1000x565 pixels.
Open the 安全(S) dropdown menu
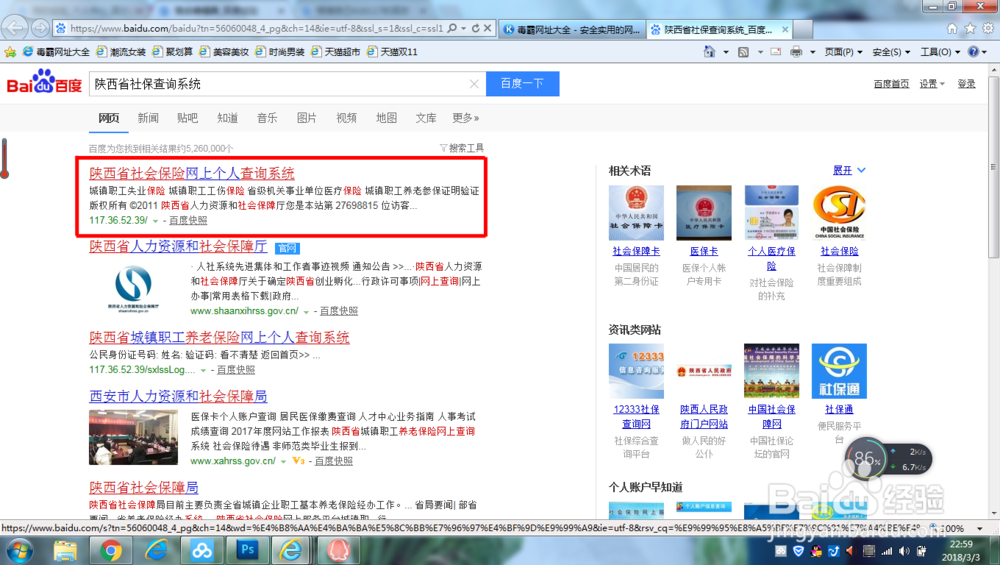point(891,52)
